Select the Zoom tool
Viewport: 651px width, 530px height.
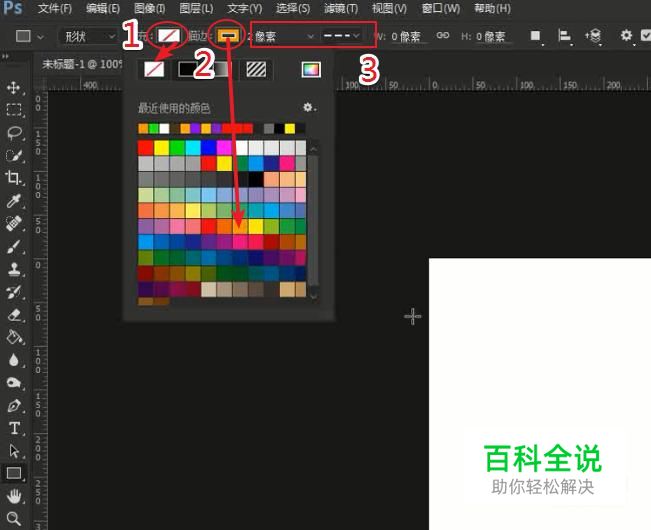pyautogui.click(x=14, y=519)
